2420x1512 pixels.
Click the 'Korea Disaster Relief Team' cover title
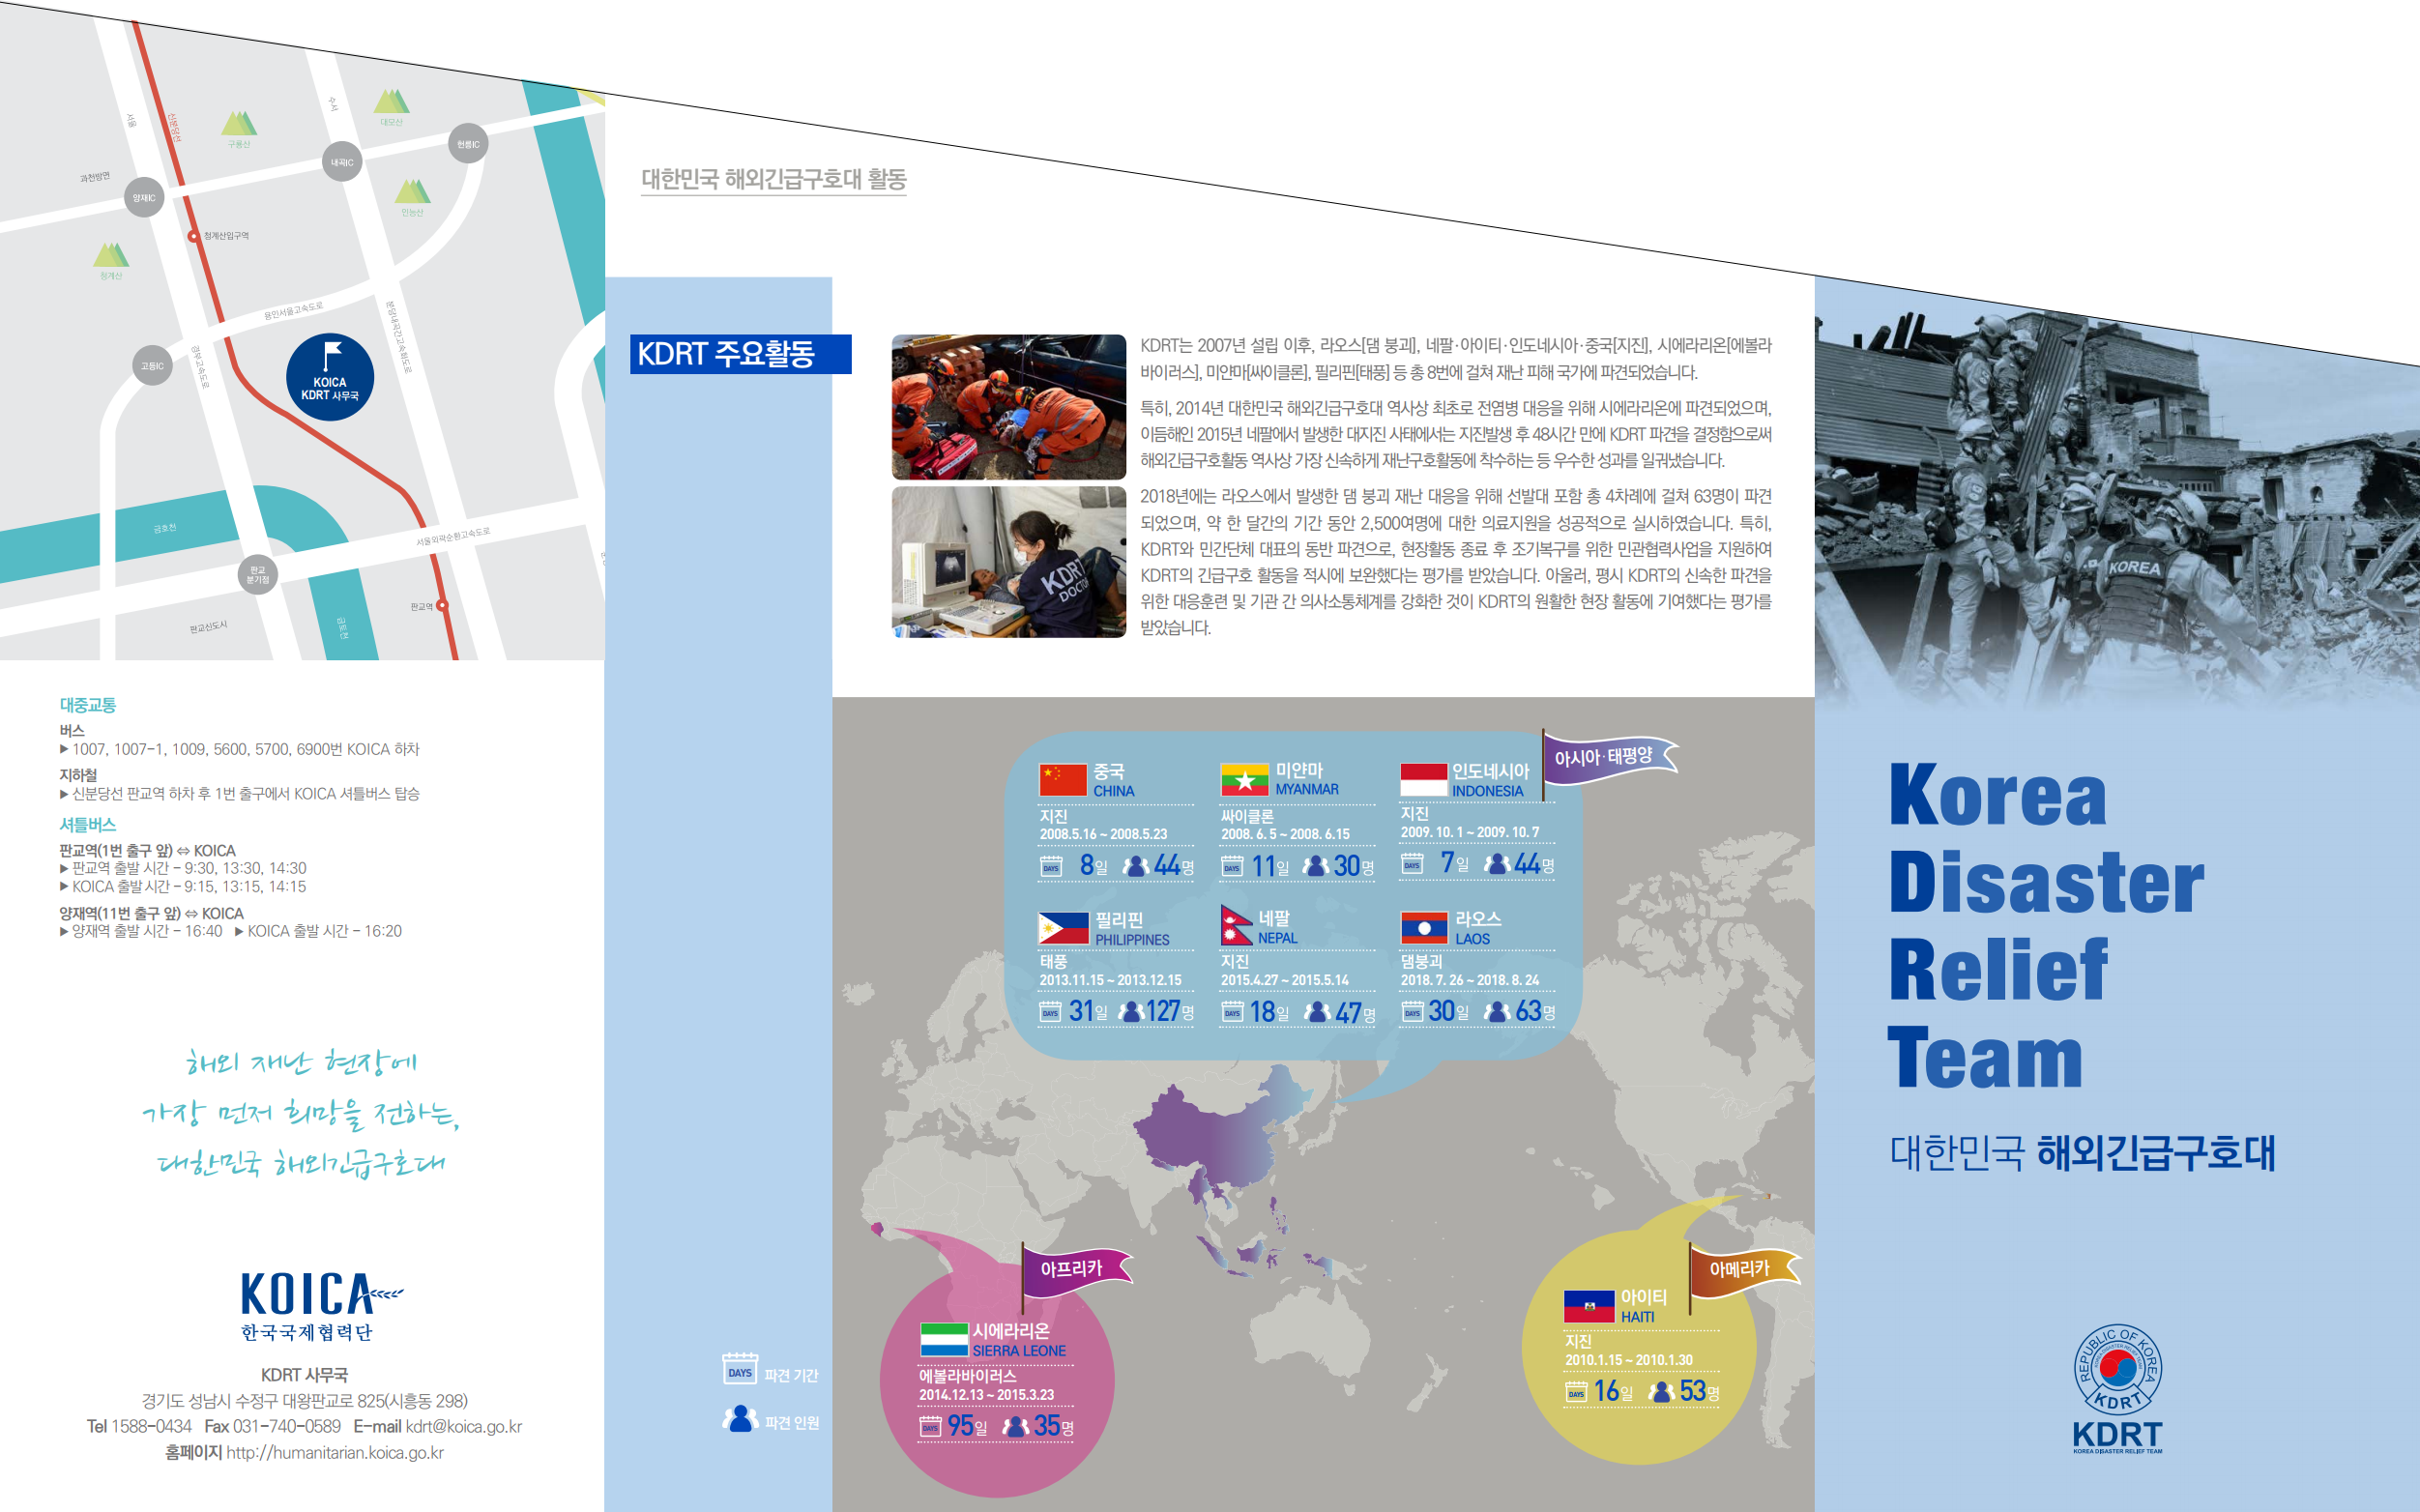pyautogui.click(x=2046, y=925)
